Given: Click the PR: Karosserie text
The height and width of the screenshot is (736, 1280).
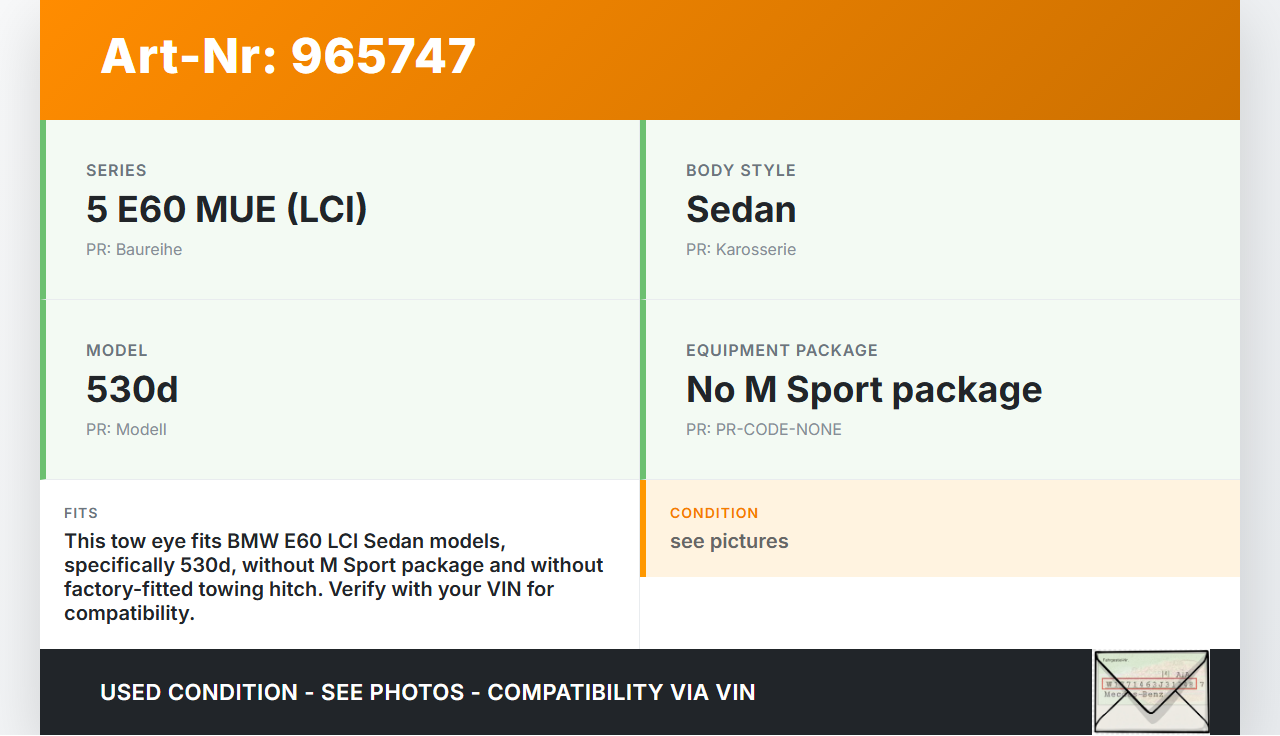Looking at the screenshot, I should 741,250.
